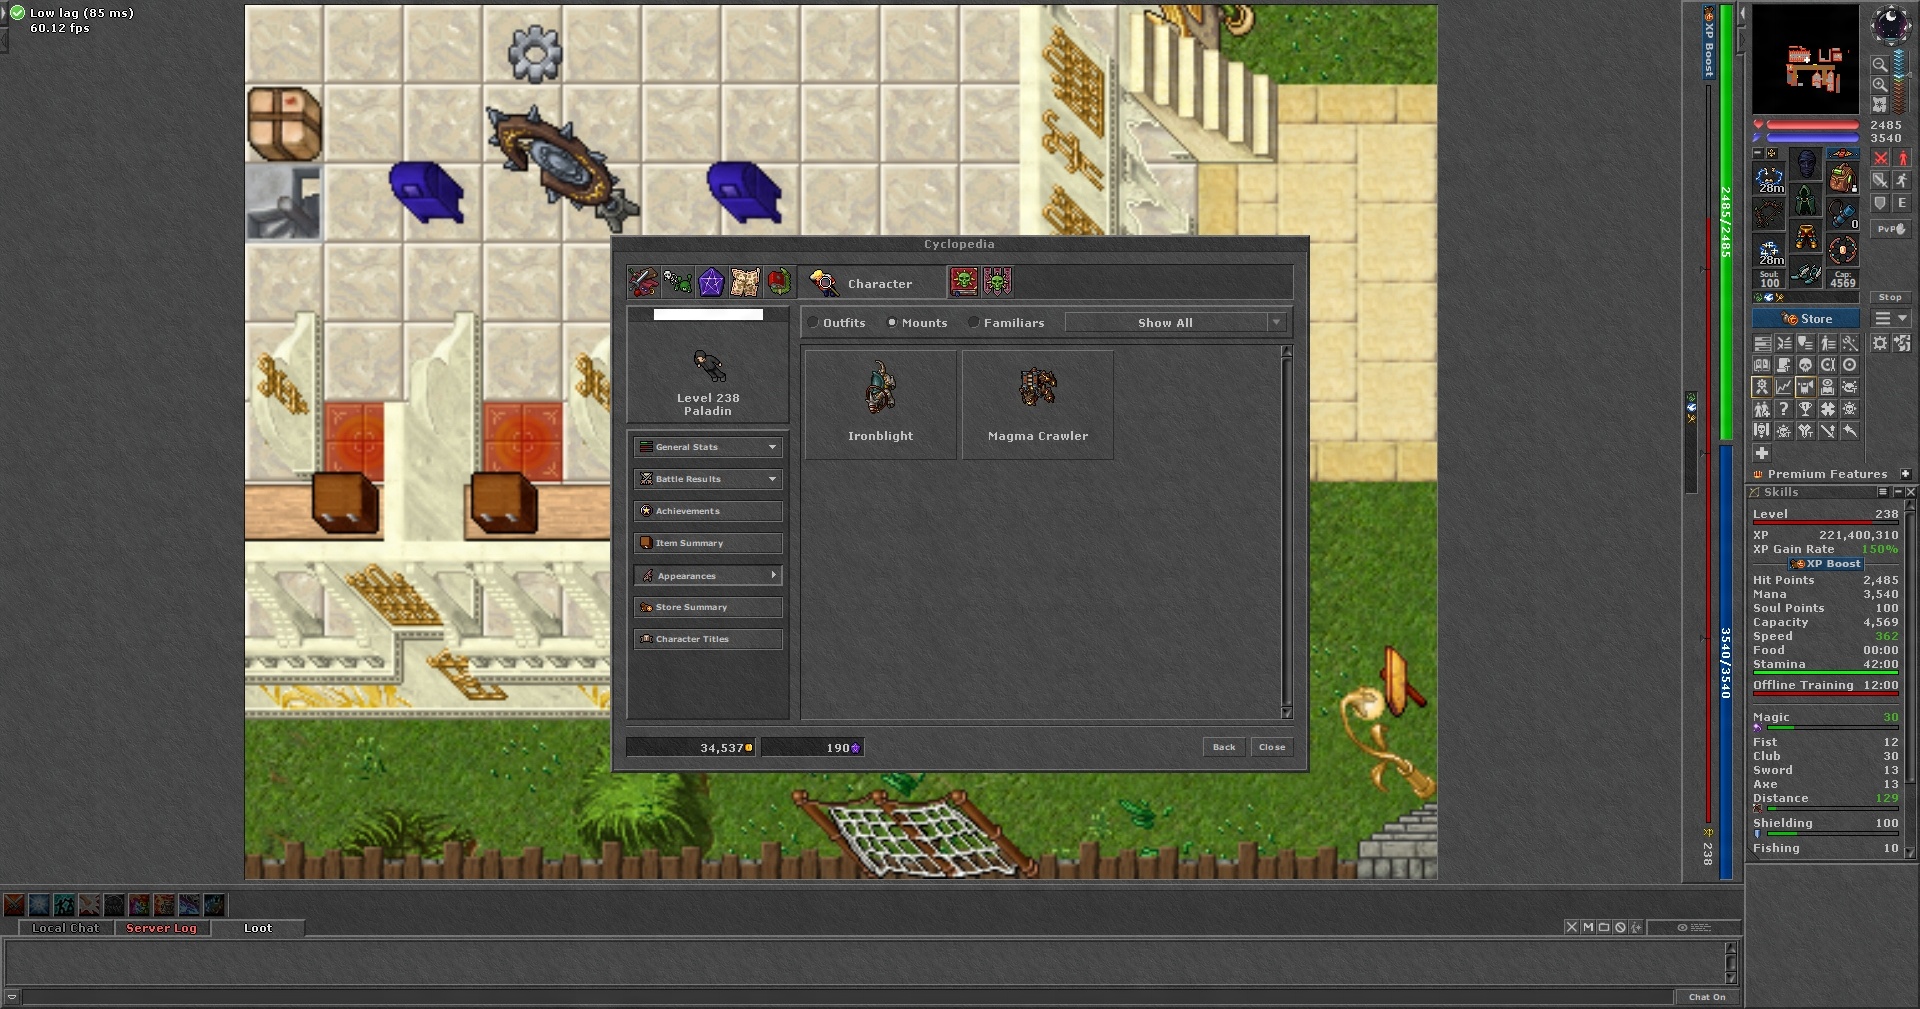Viewport: 1920px width, 1009px height.
Task: Zoom in the minimap
Action: (1880, 85)
